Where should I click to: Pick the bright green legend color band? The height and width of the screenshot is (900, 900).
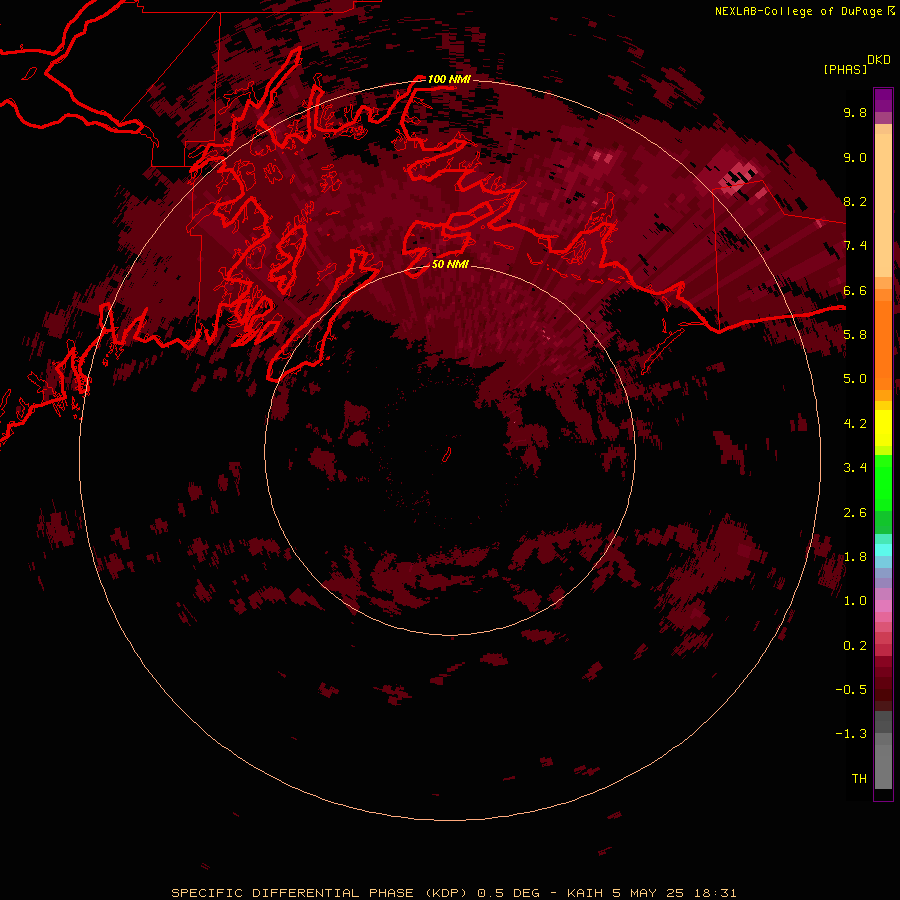(x=883, y=482)
